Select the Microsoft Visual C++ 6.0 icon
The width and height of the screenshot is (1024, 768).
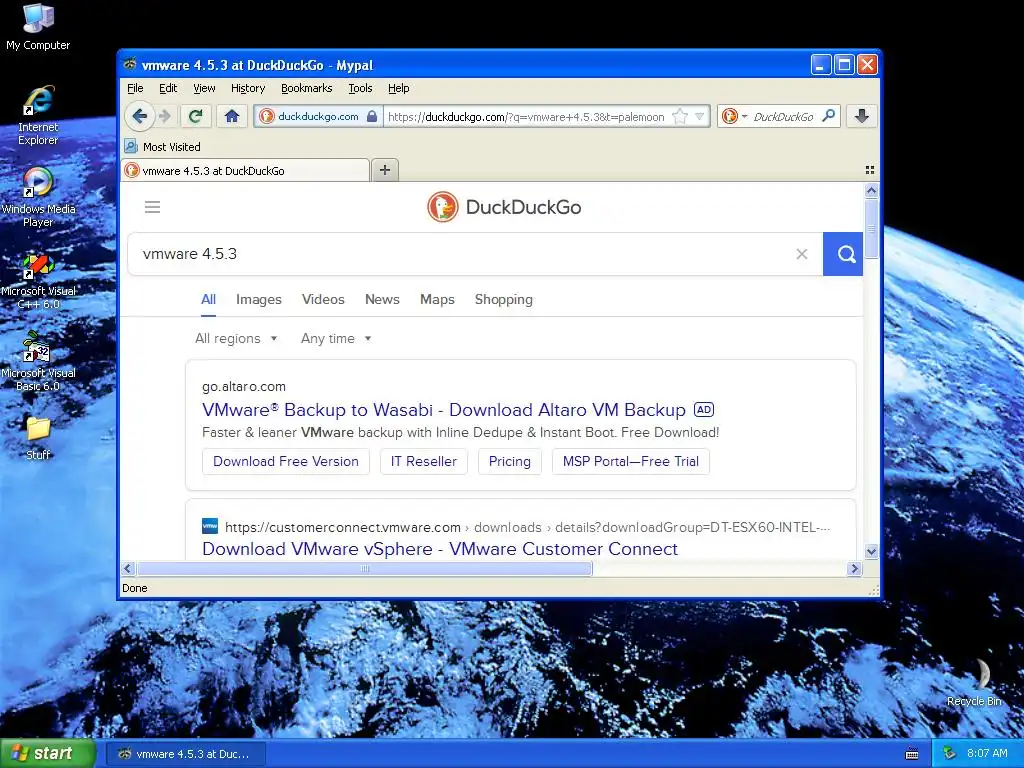point(38,281)
